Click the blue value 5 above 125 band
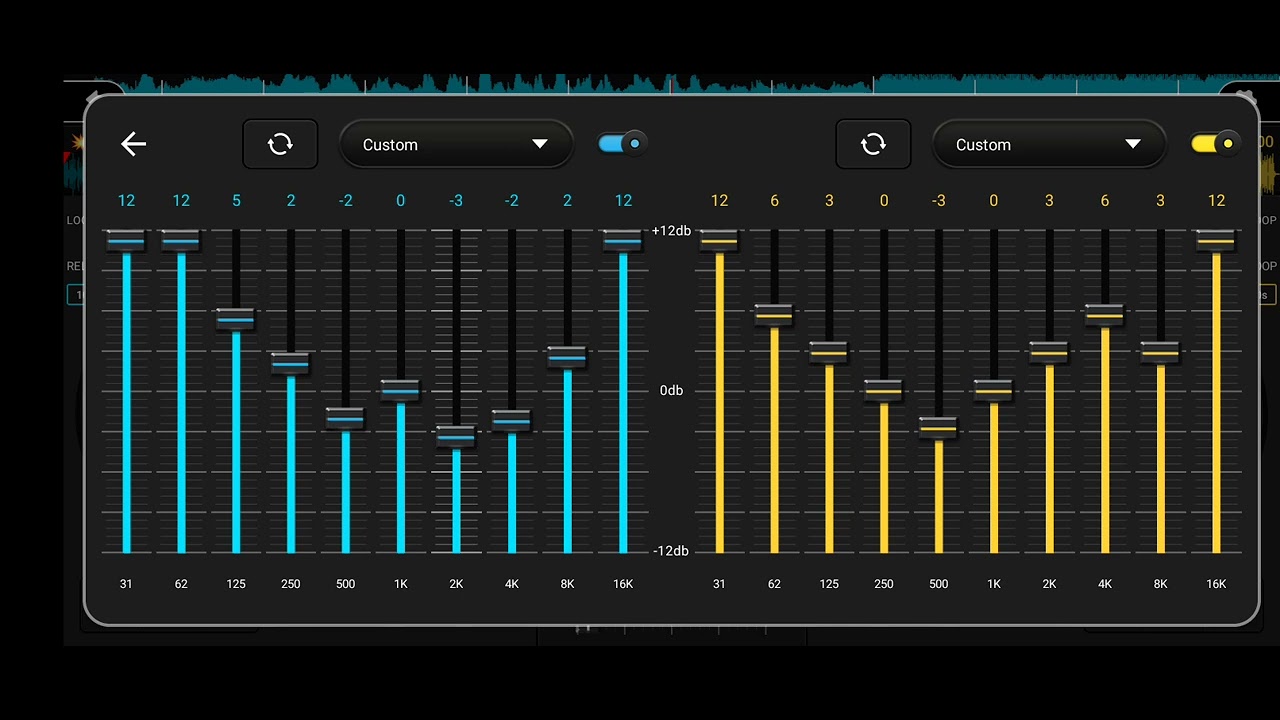Viewport: 1280px width, 720px height. [236, 201]
